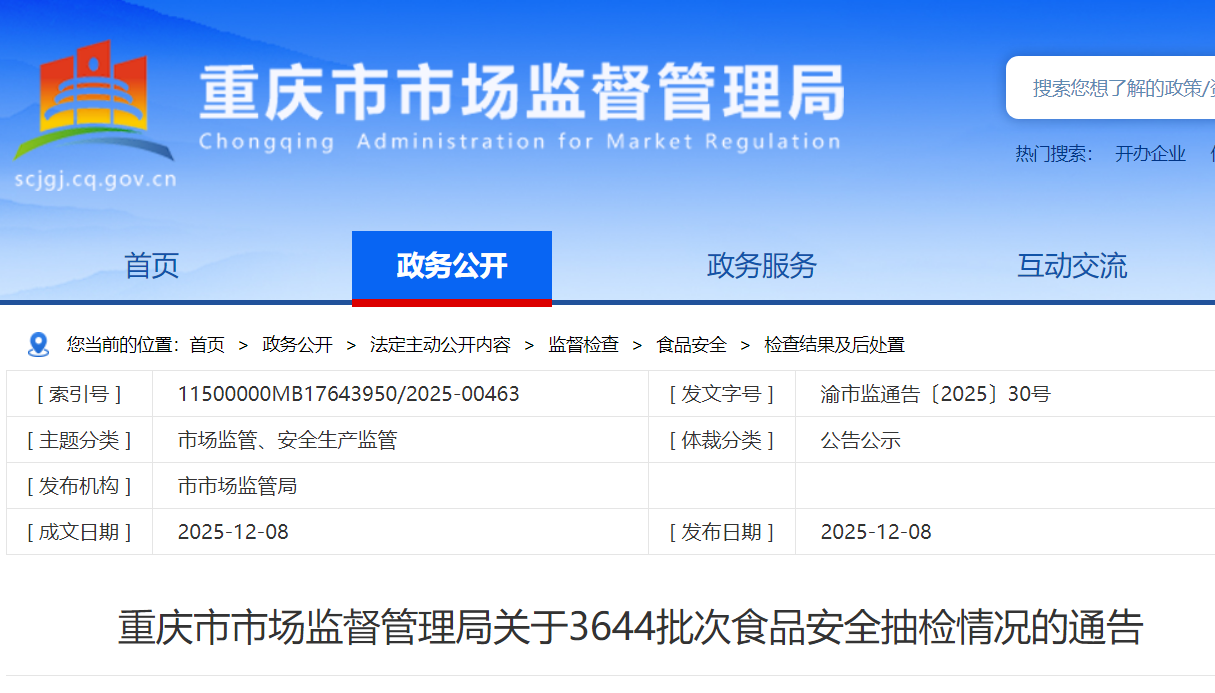Open the 检查结果及后处置 breadcrumb link
Viewport: 1215px width, 693px height.
point(834,345)
